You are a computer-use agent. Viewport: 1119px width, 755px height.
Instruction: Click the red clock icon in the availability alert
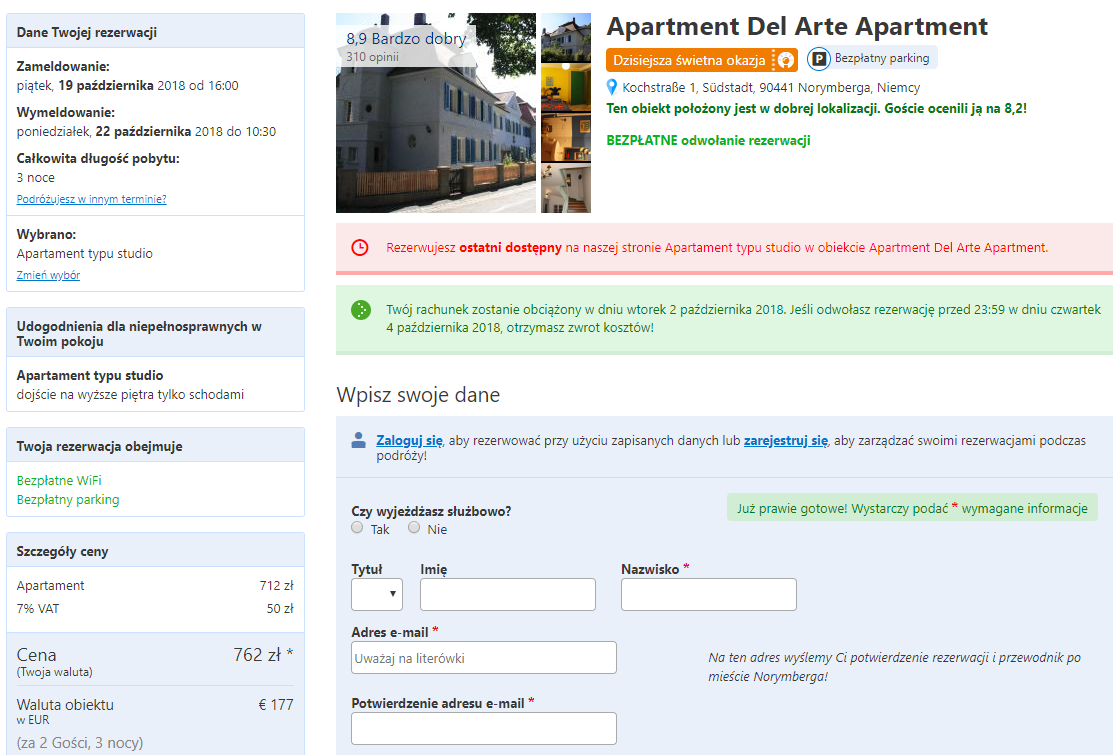tap(360, 248)
